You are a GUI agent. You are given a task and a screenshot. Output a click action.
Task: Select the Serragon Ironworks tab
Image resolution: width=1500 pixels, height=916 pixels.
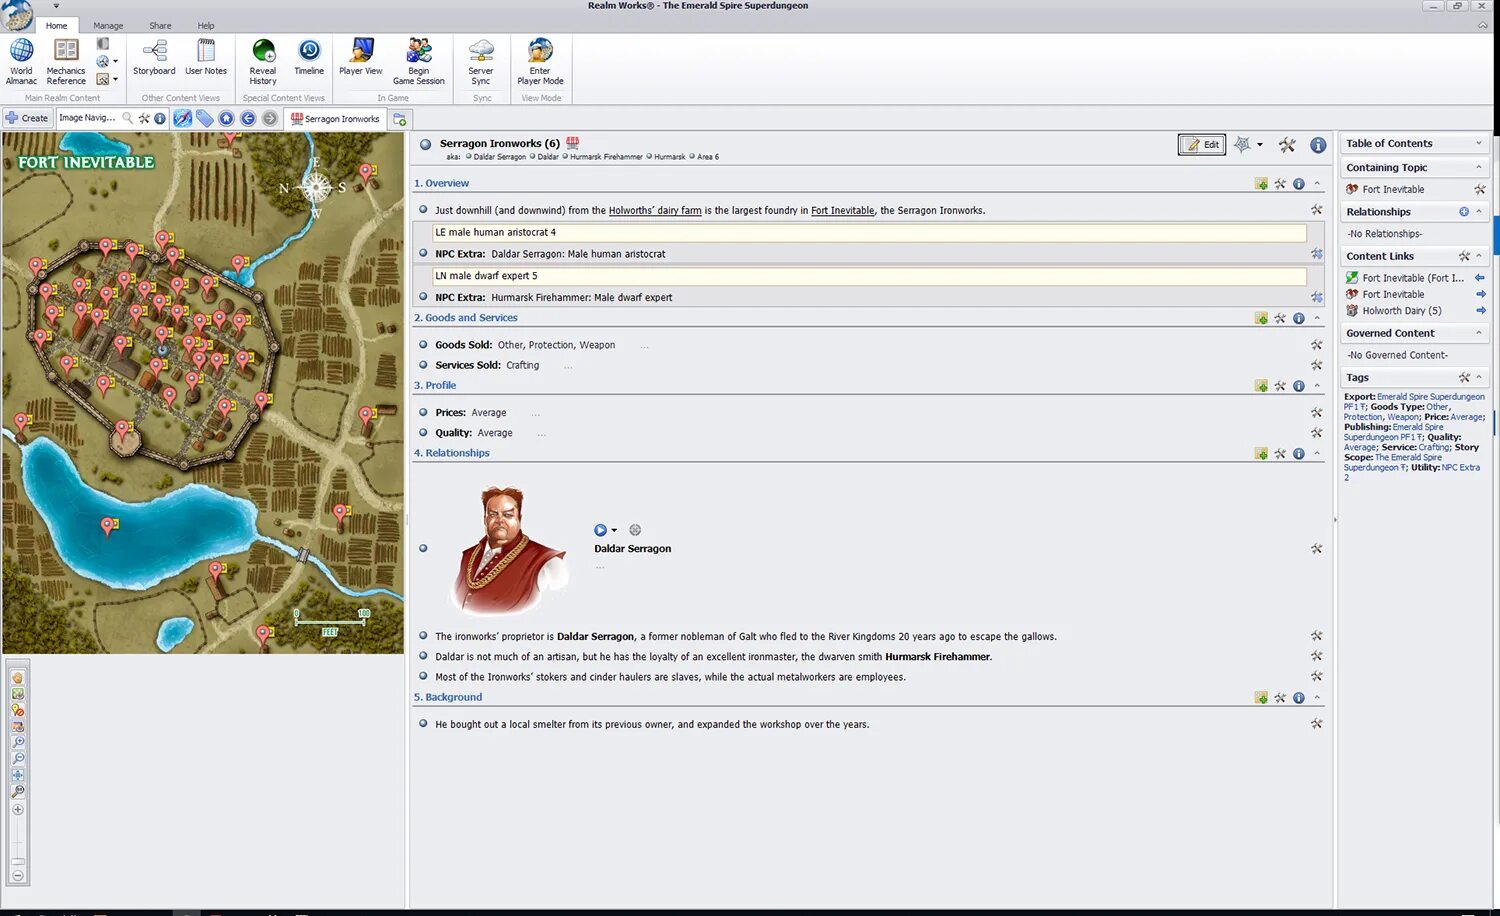click(x=335, y=119)
